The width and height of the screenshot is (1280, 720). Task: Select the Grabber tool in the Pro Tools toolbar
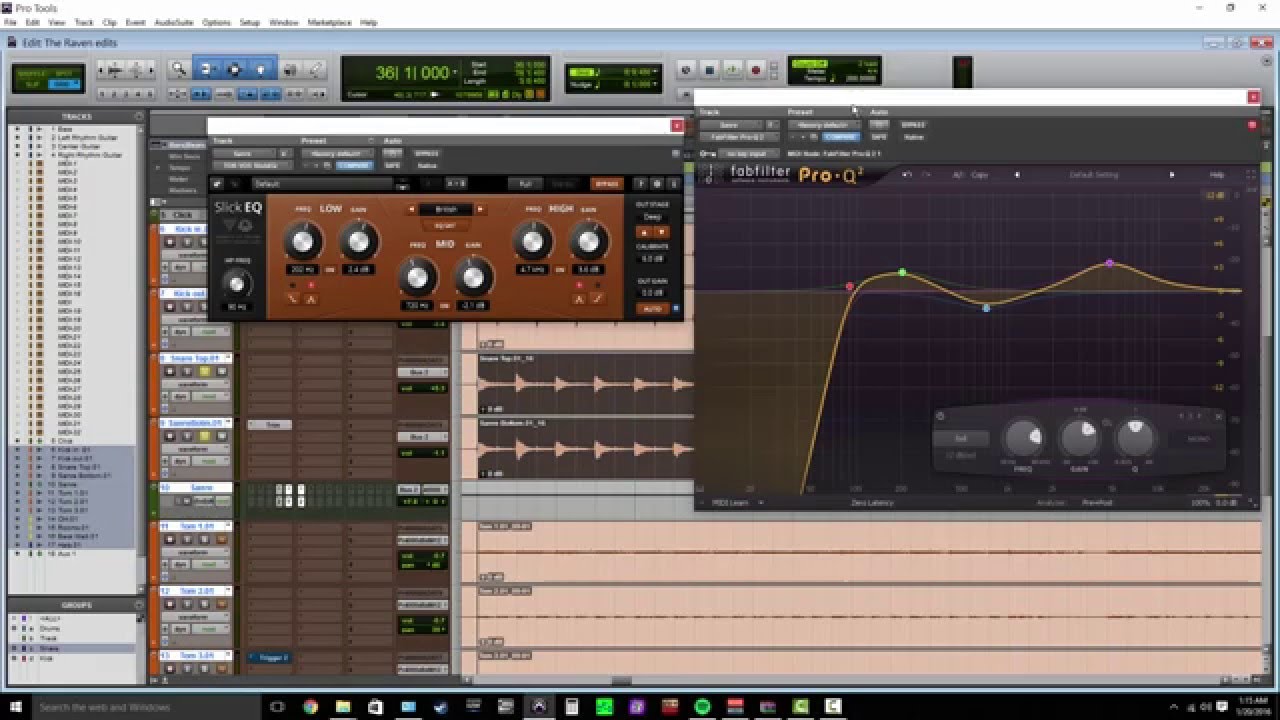261,69
